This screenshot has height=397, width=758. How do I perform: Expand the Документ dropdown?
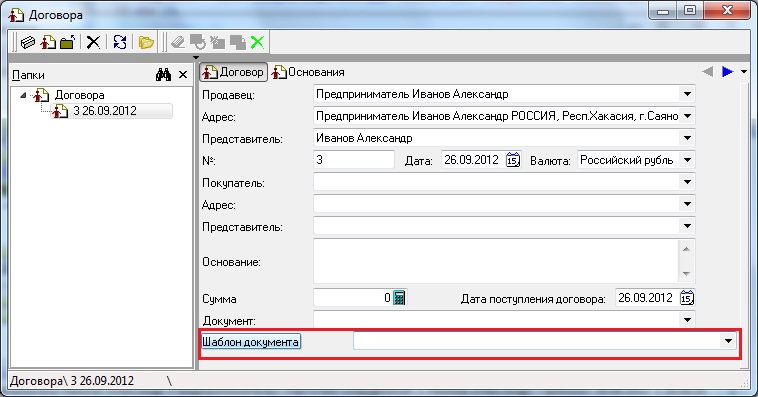click(x=687, y=319)
